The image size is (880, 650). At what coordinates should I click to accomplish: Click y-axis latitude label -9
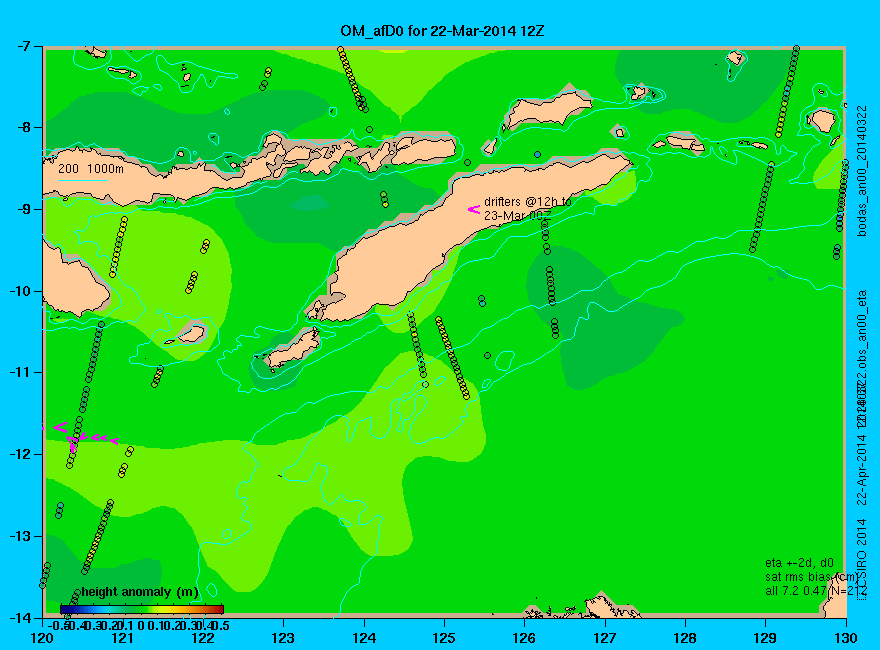click(23, 209)
